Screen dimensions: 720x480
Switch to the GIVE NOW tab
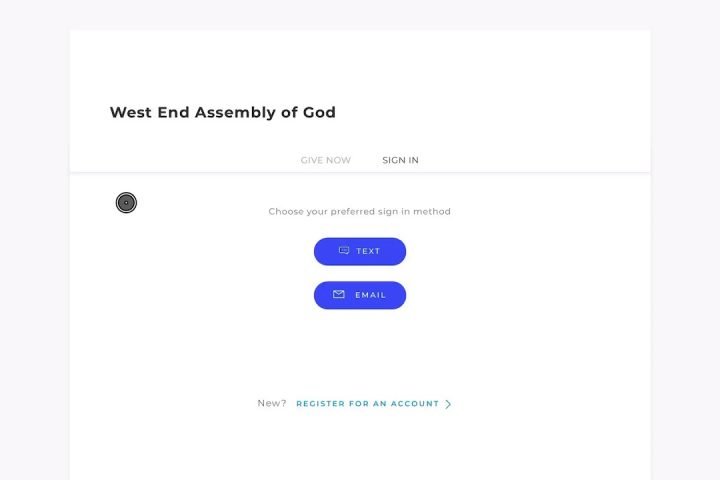click(325, 160)
